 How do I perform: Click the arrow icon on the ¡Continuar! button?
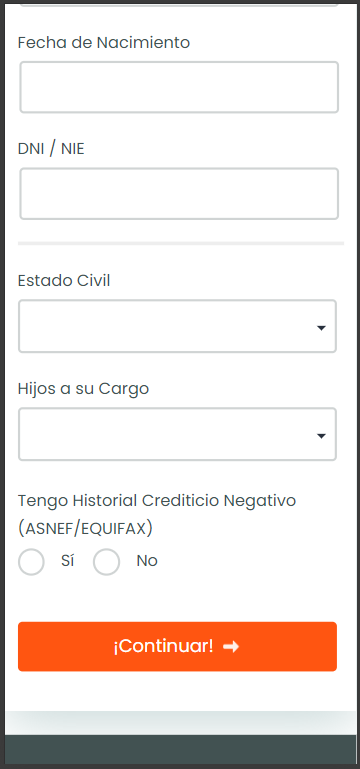pyautogui.click(x=231, y=647)
